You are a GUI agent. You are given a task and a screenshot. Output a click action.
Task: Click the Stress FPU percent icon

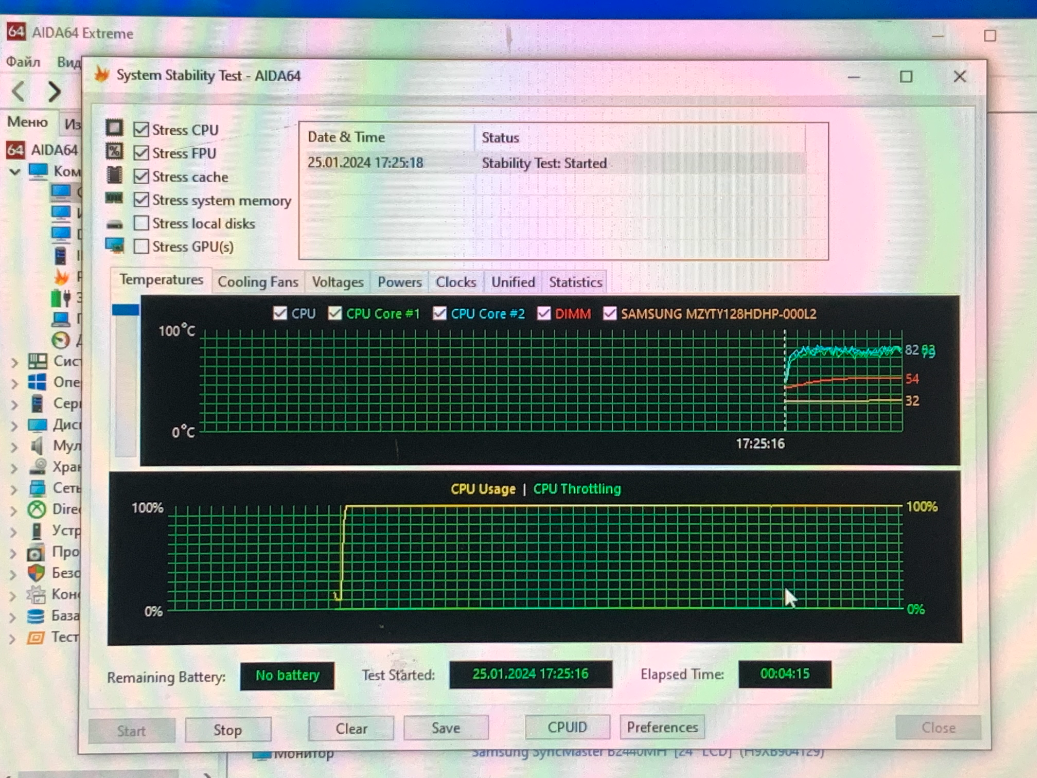tap(114, 151)
